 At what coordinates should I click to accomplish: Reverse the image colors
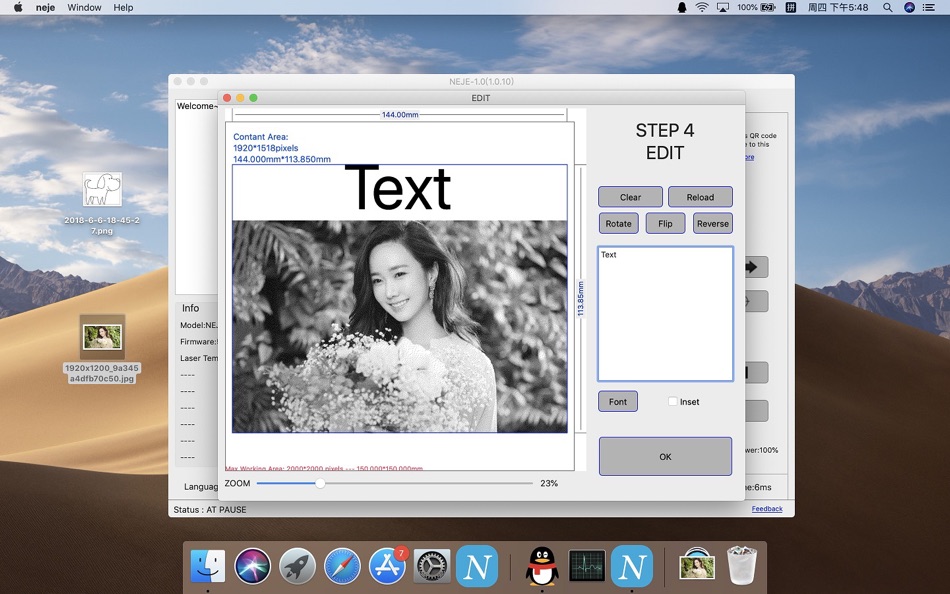712,224
